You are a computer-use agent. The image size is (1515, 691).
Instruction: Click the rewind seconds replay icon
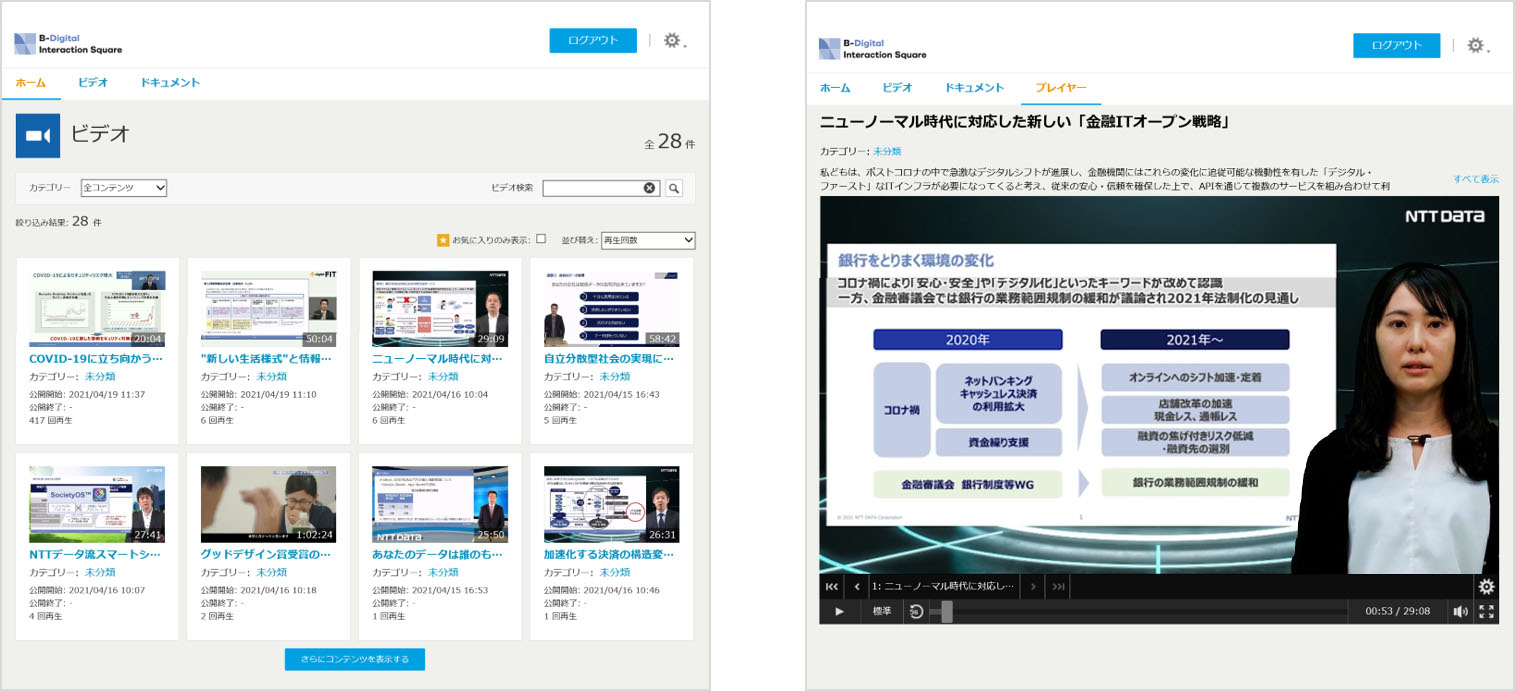(915, 611)
